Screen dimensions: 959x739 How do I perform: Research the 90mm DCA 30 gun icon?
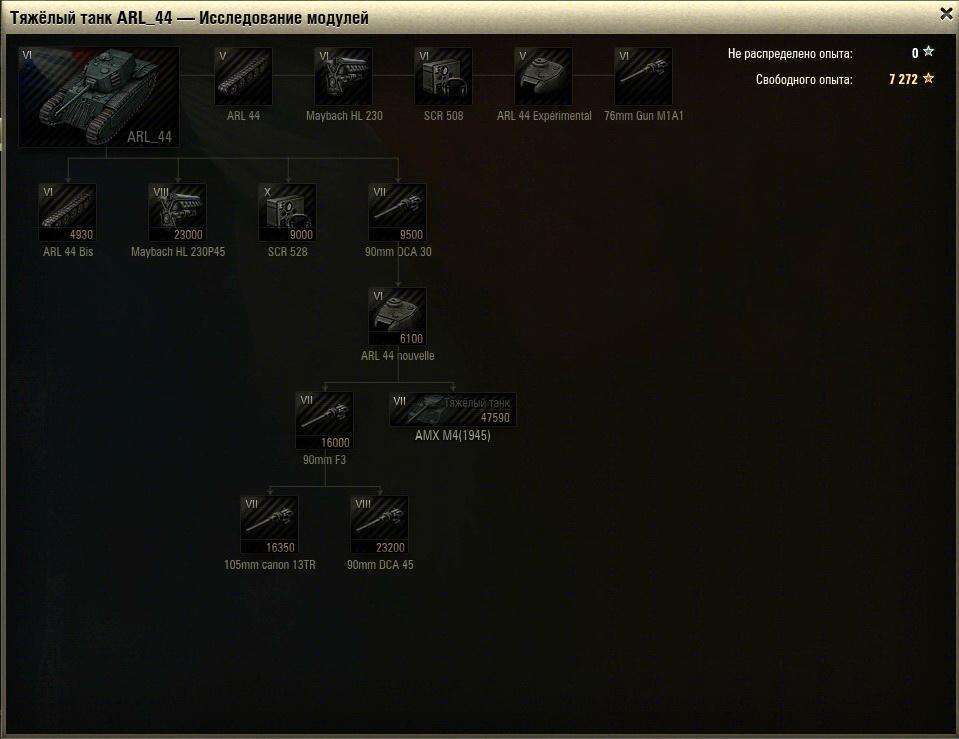pos(398,212)
